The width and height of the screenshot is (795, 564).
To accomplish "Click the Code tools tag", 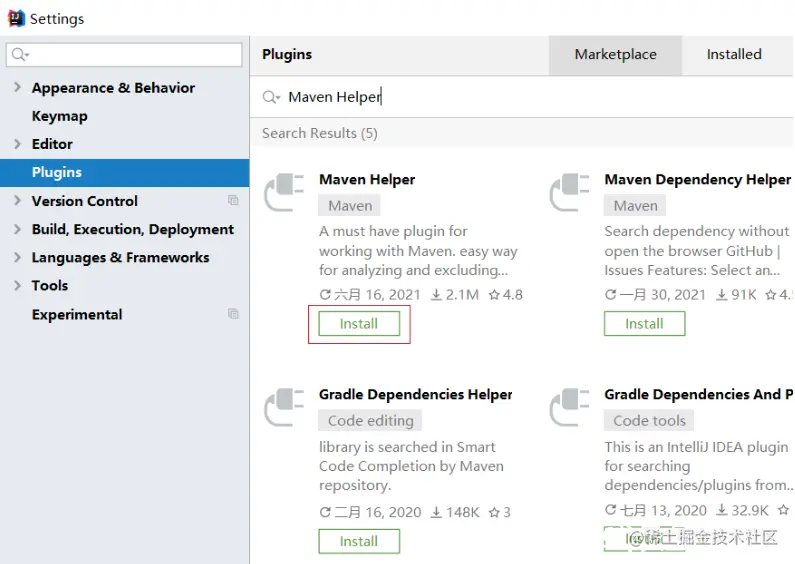I will 649,421.
